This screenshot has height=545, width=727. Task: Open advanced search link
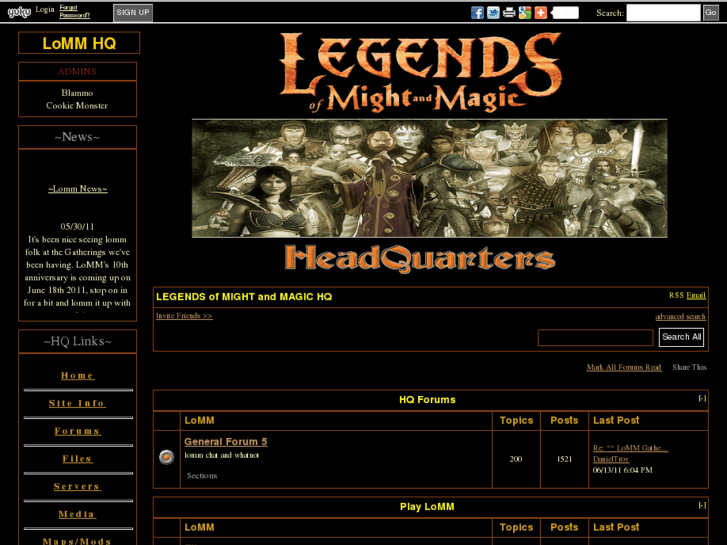tap(680, 316)
